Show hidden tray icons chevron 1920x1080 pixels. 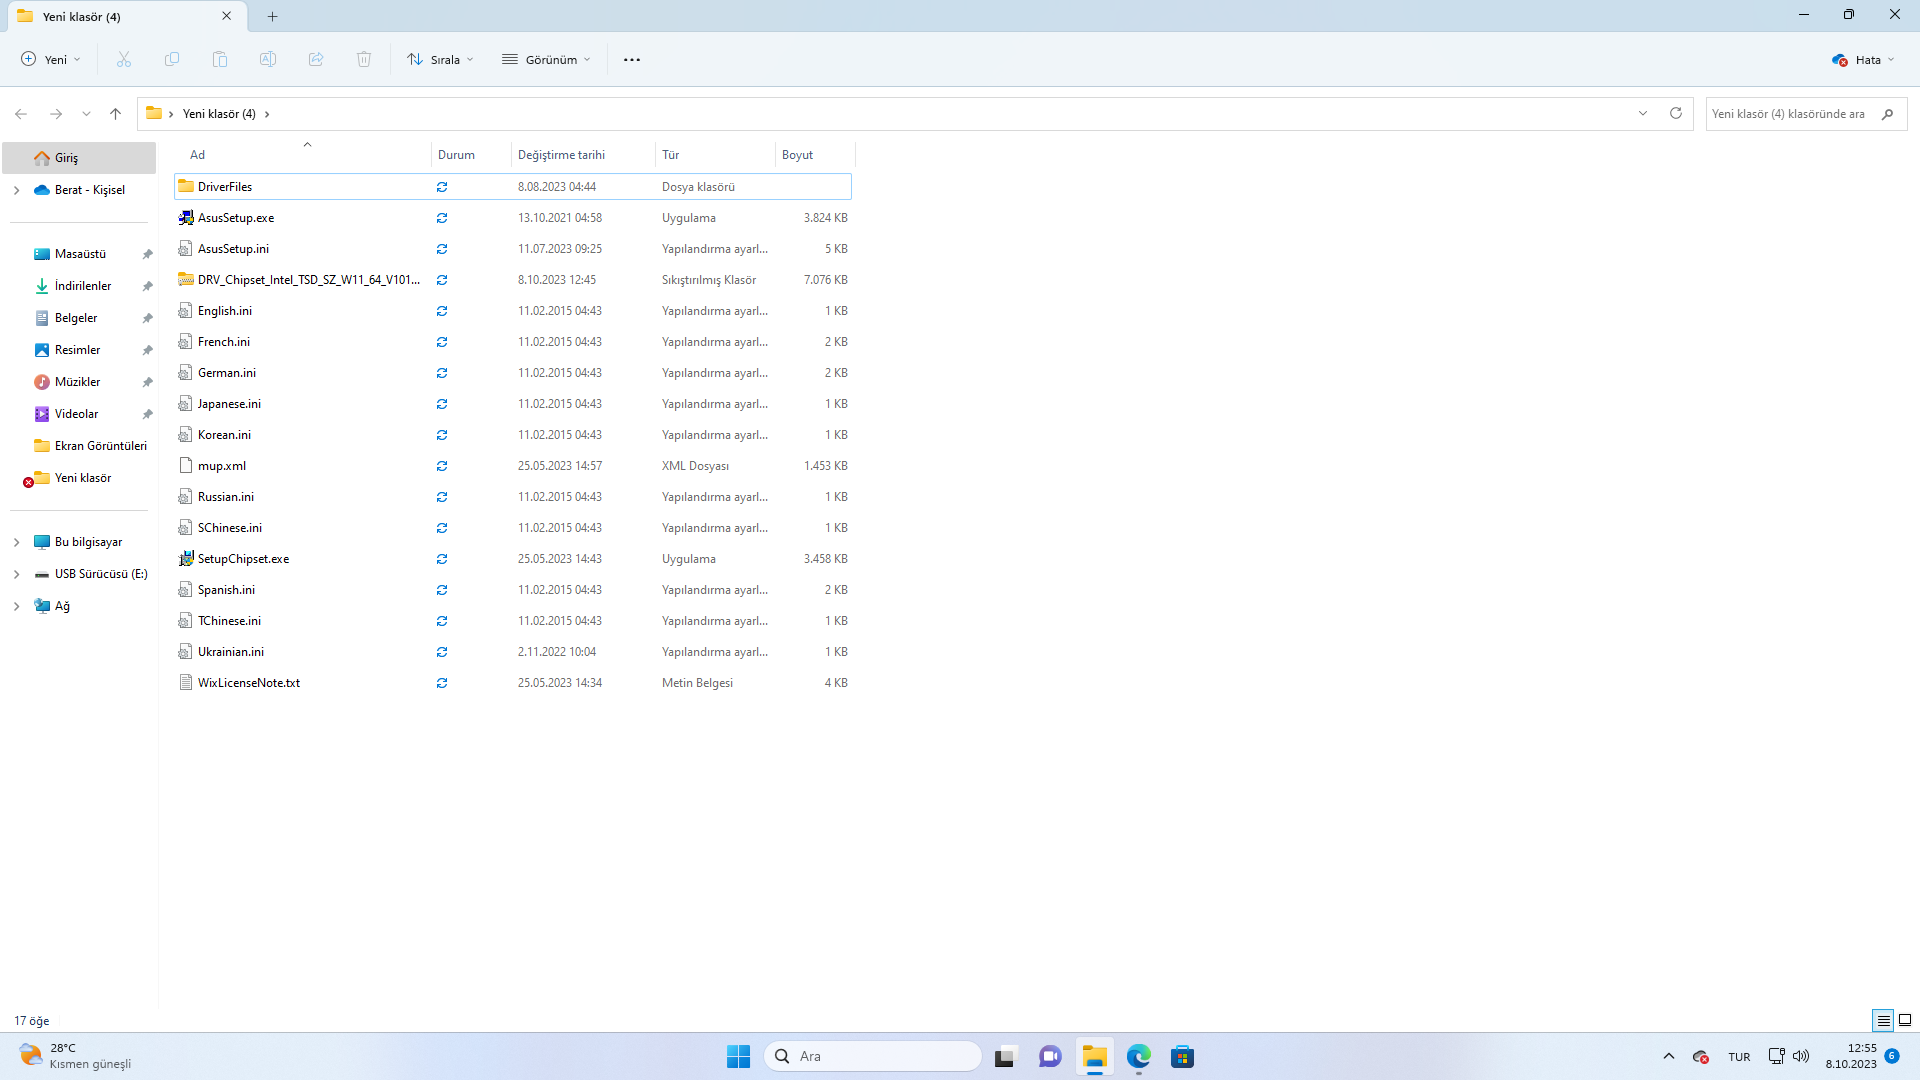click(1668, 1057)
